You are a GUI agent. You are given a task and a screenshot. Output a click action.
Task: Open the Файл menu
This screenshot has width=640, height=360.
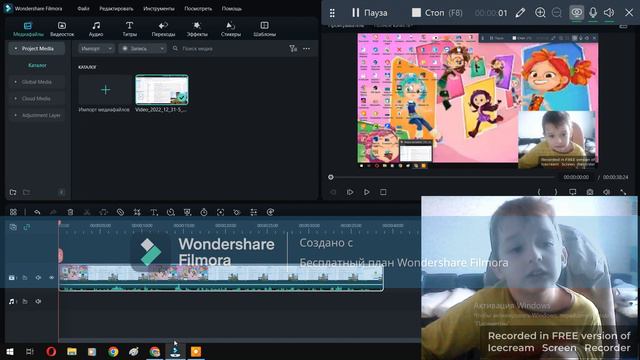click(x=83, y=9)
